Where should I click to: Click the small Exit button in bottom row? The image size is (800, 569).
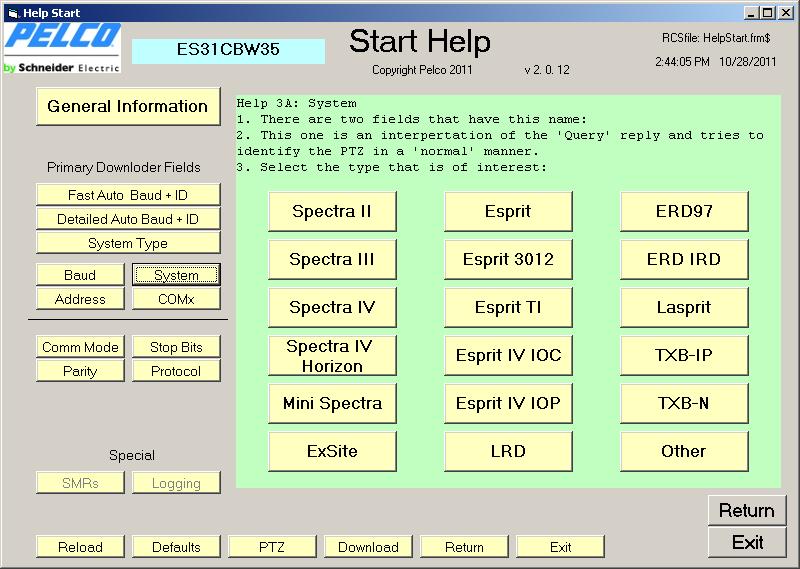tap(560, 547)
